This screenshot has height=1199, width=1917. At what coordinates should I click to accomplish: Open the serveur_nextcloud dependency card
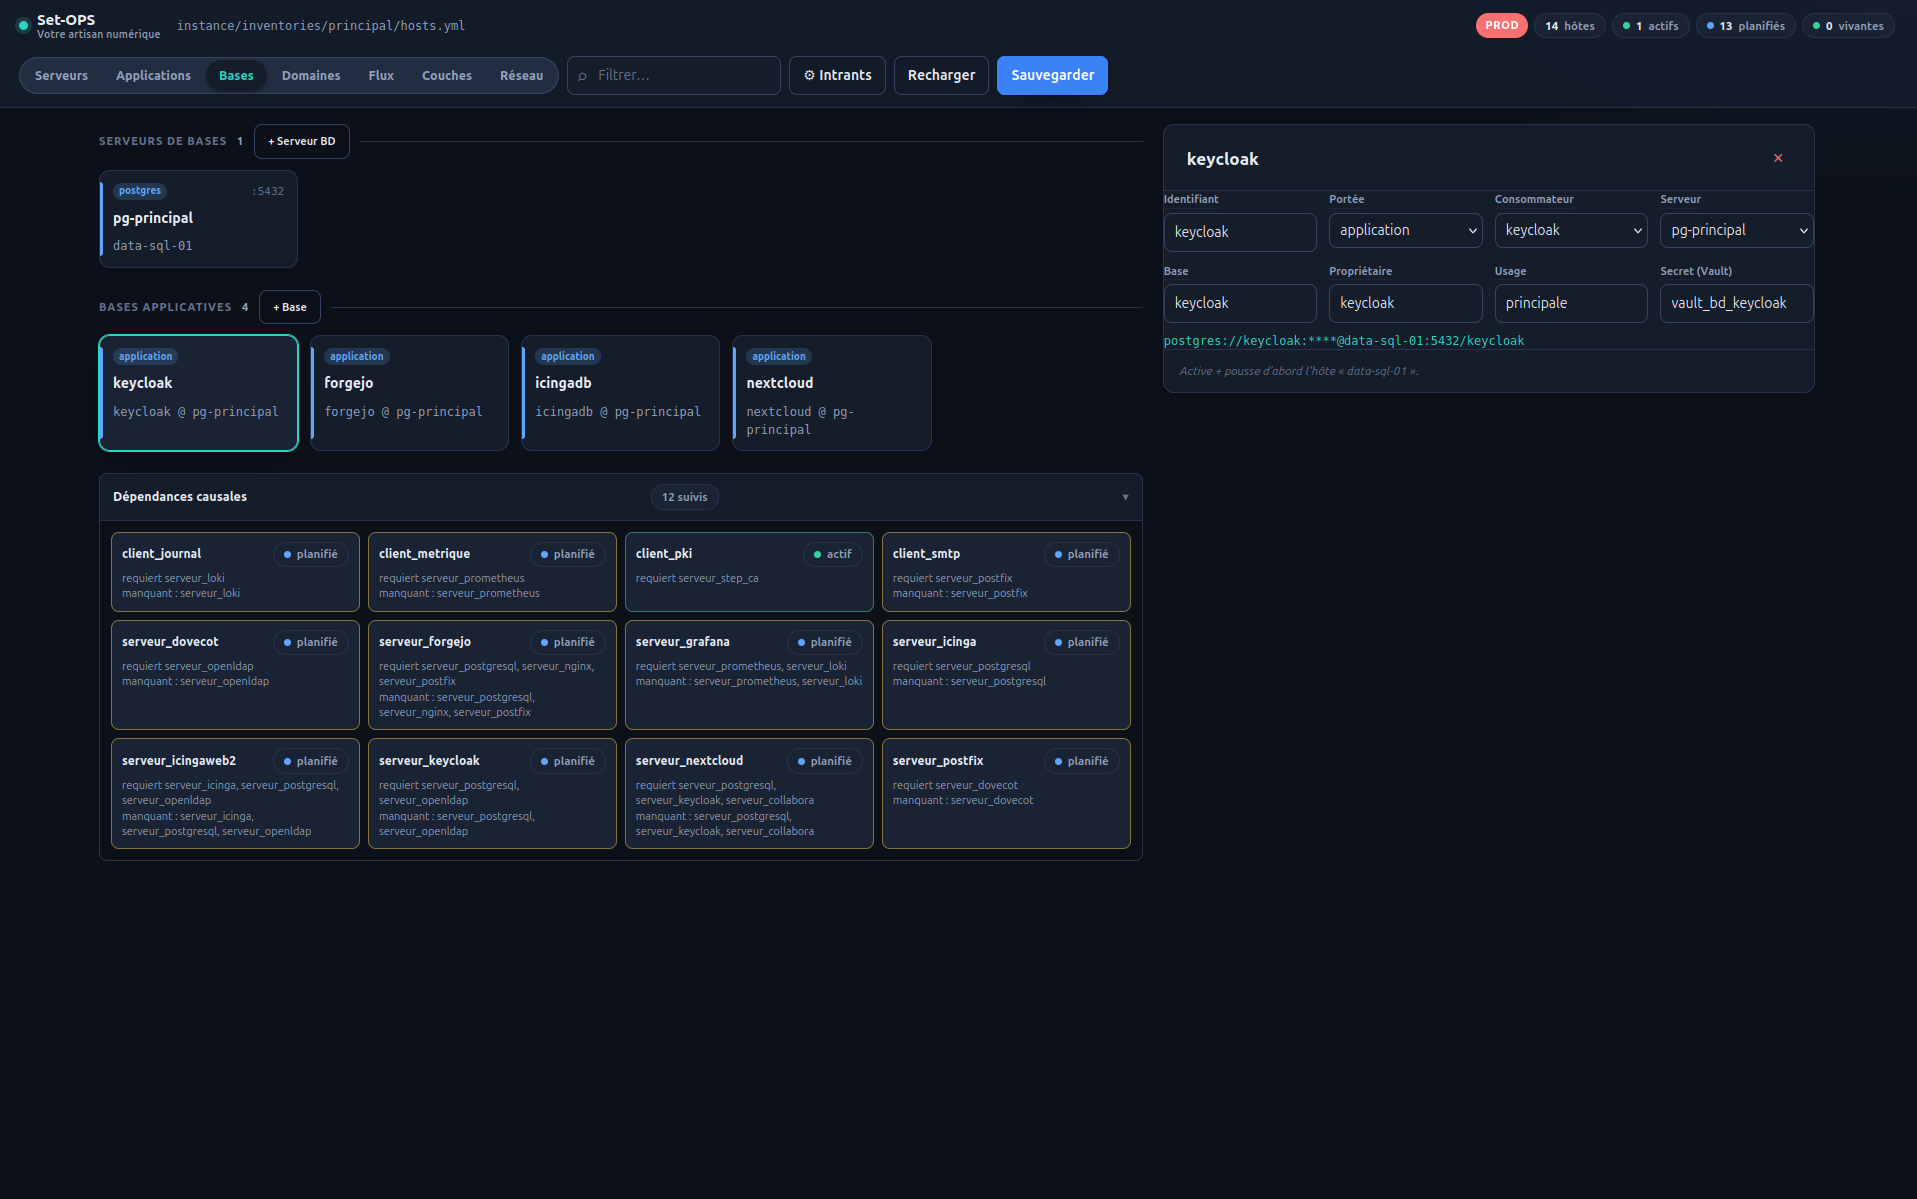coord(749,794)
